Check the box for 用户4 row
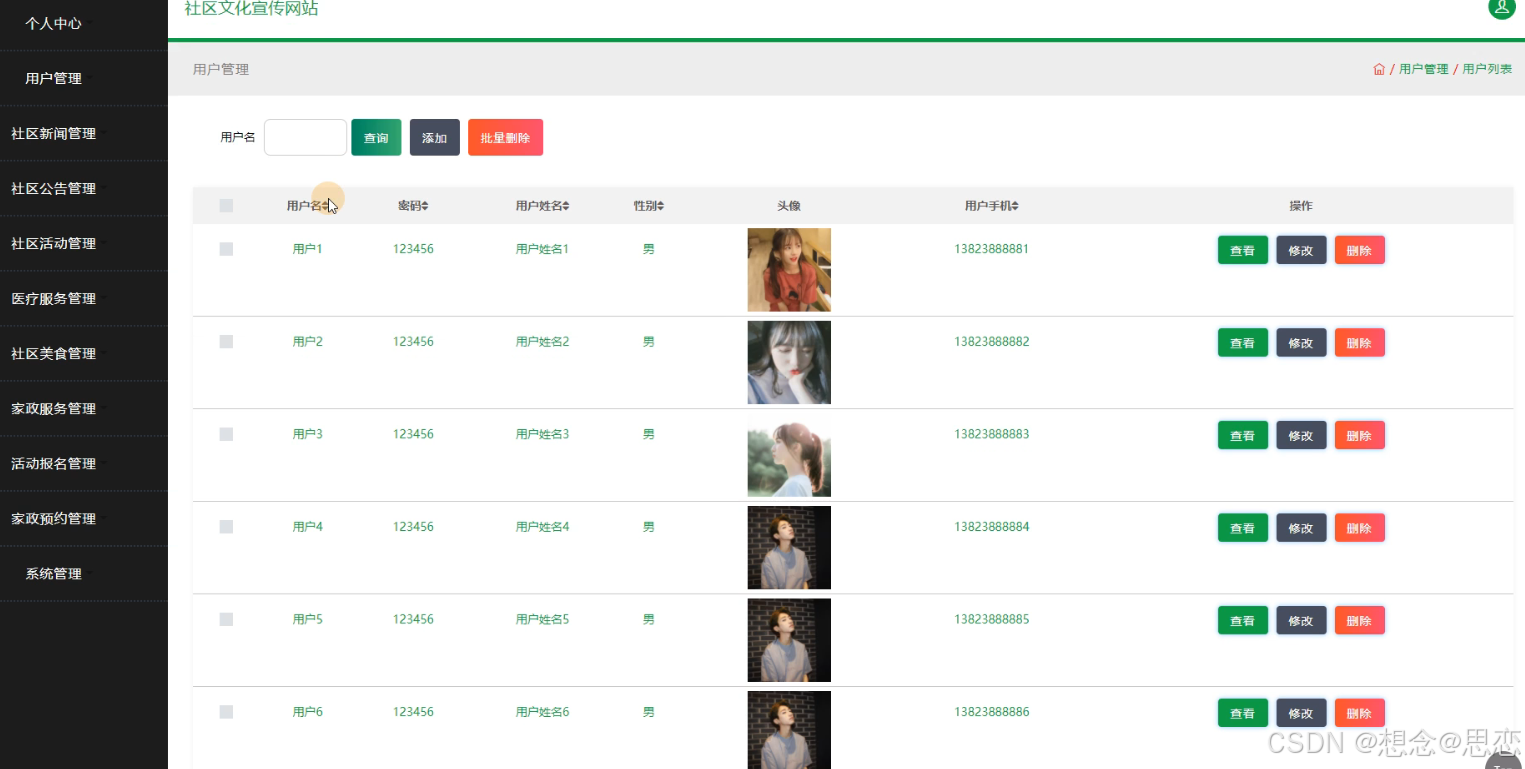 226,527
